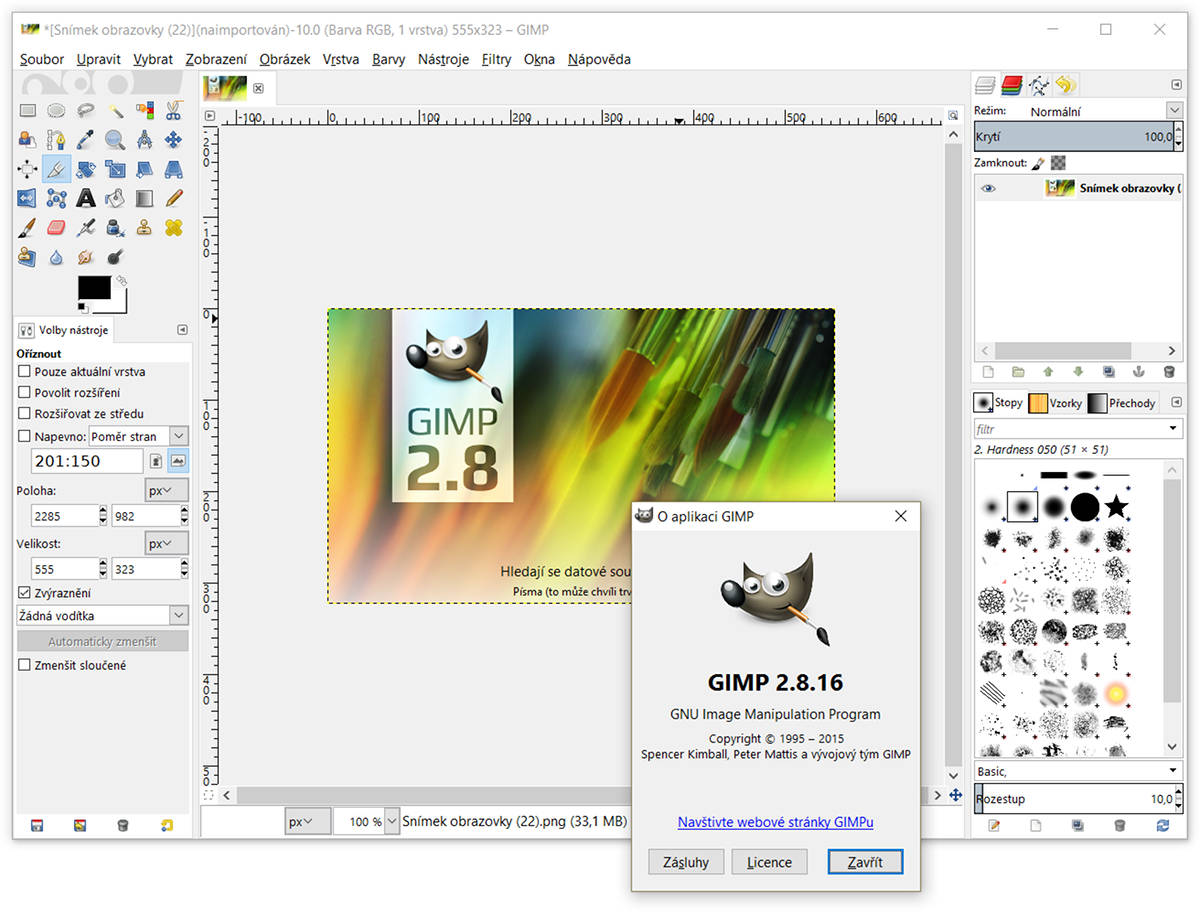This screenshot has height=912, width=1200.
Task: Click the Rozestup spacing slider
Action: [x=1073, y=799]
